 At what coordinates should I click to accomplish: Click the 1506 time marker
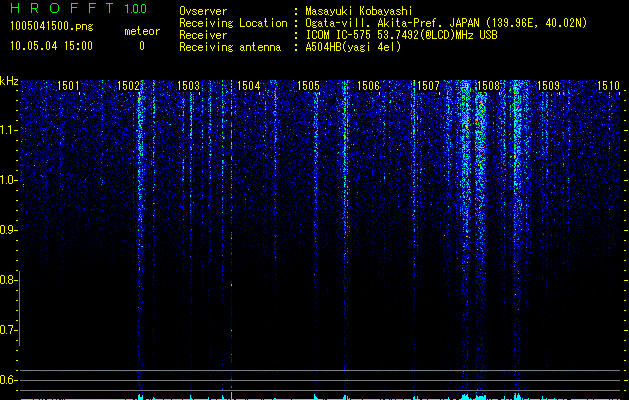pyautogui.click(x=368, y=86)
